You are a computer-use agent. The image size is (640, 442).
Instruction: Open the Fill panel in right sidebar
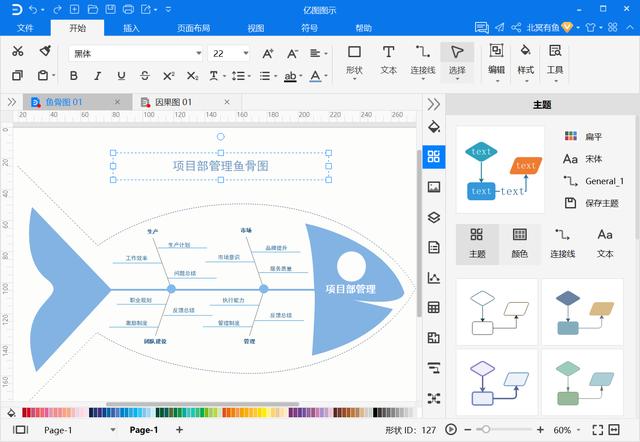[x=433, y=127]
